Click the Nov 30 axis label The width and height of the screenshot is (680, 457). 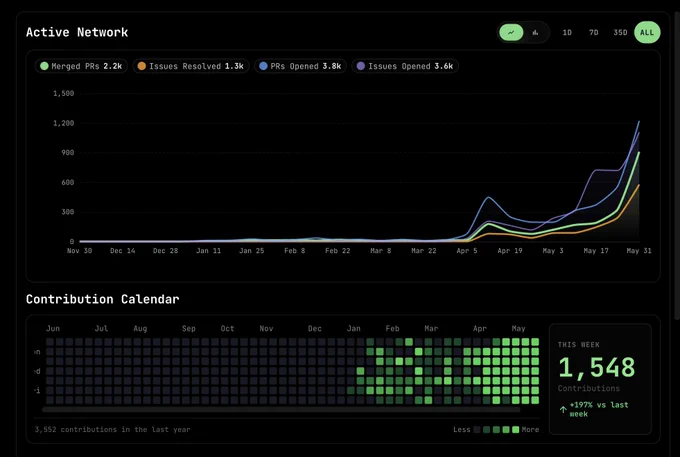79,251
